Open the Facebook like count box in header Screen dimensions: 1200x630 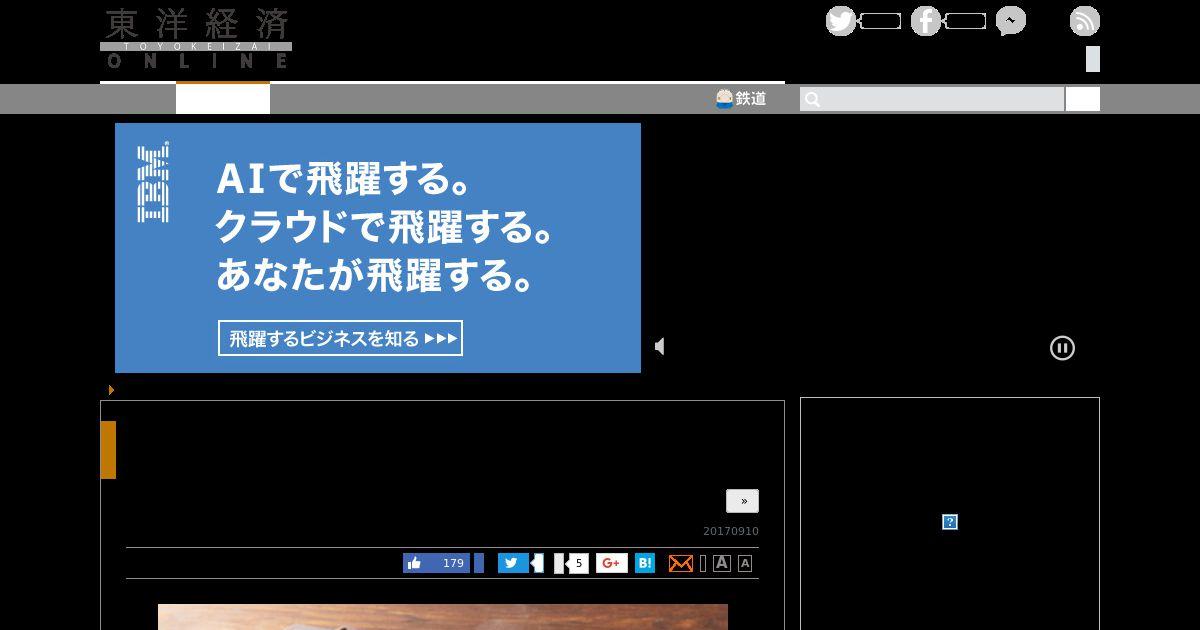point(965,21)
